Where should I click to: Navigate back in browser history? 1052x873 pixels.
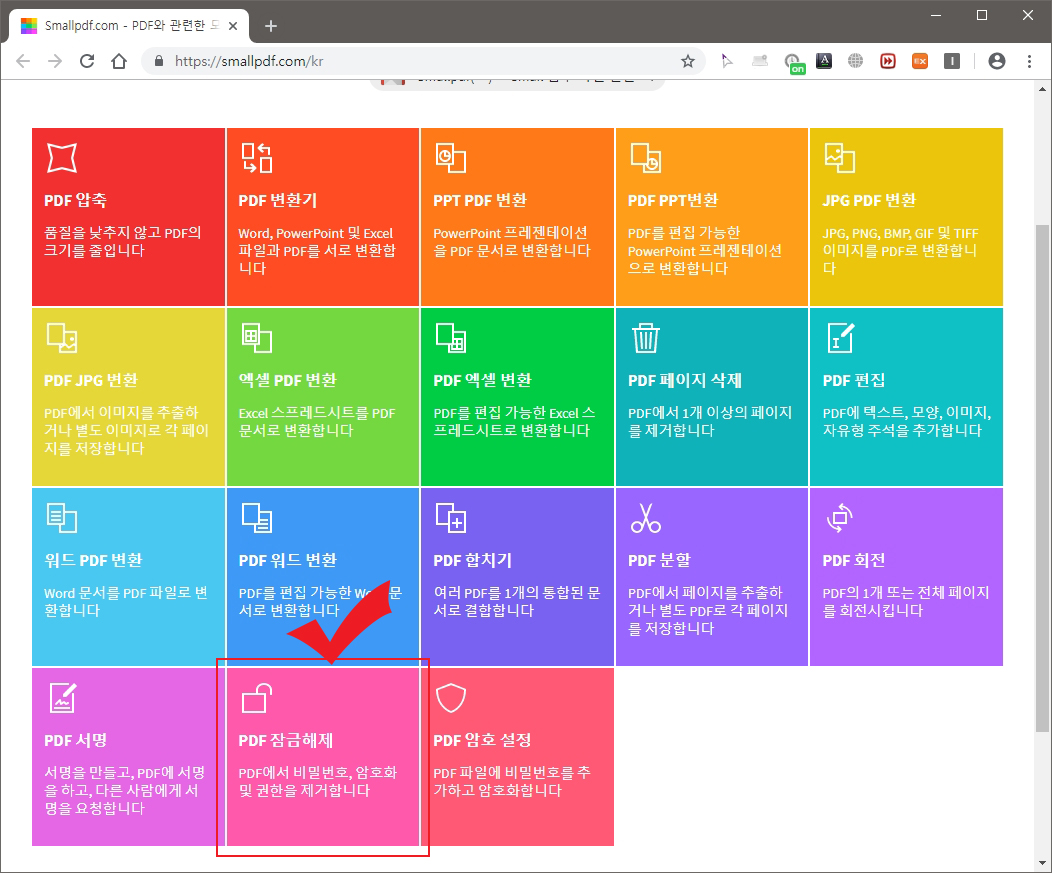23,62
